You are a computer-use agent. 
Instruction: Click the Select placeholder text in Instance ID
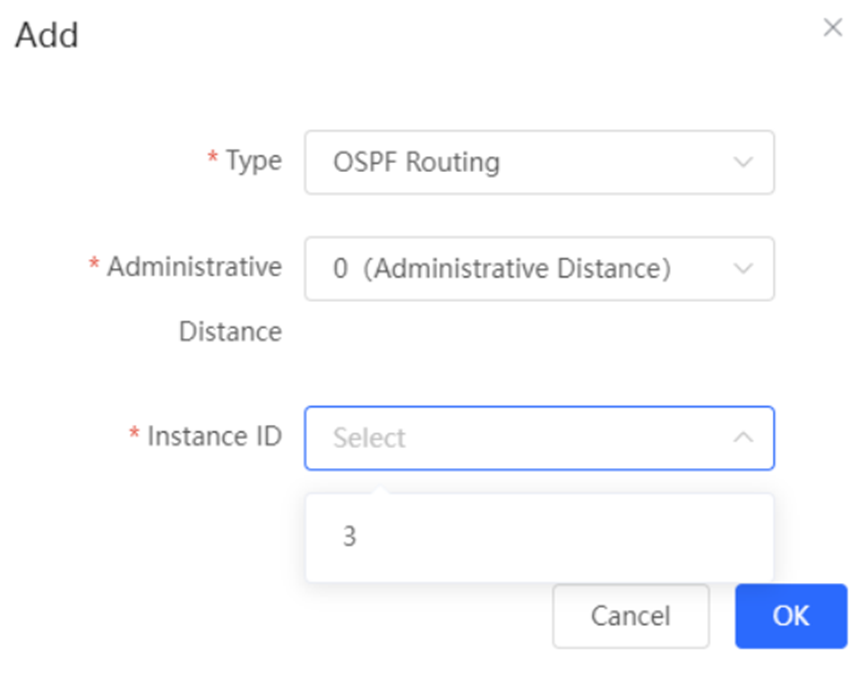pos(369,438)
